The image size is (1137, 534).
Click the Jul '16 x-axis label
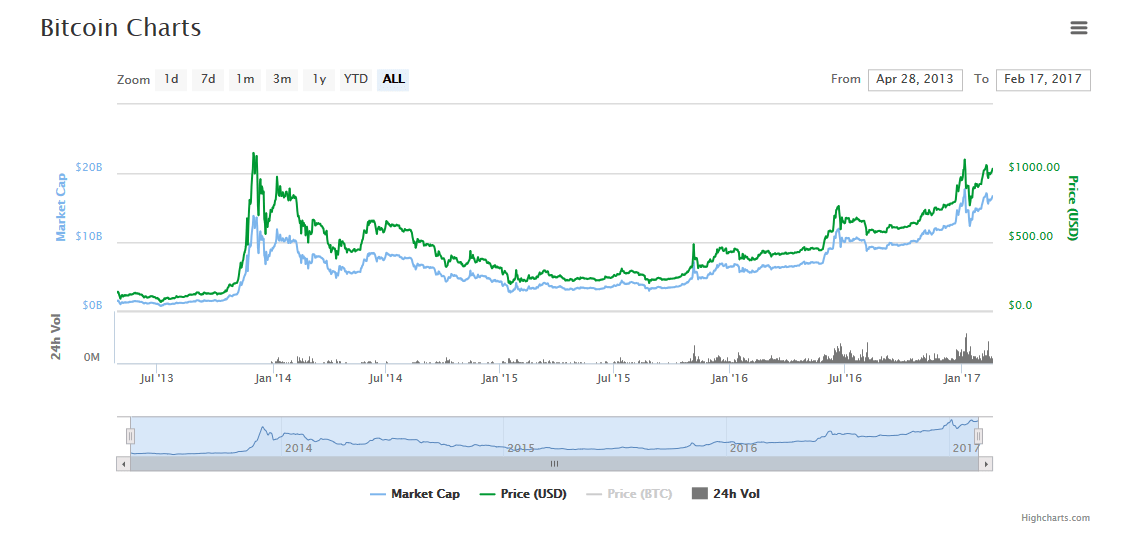[x=845, y=378]
